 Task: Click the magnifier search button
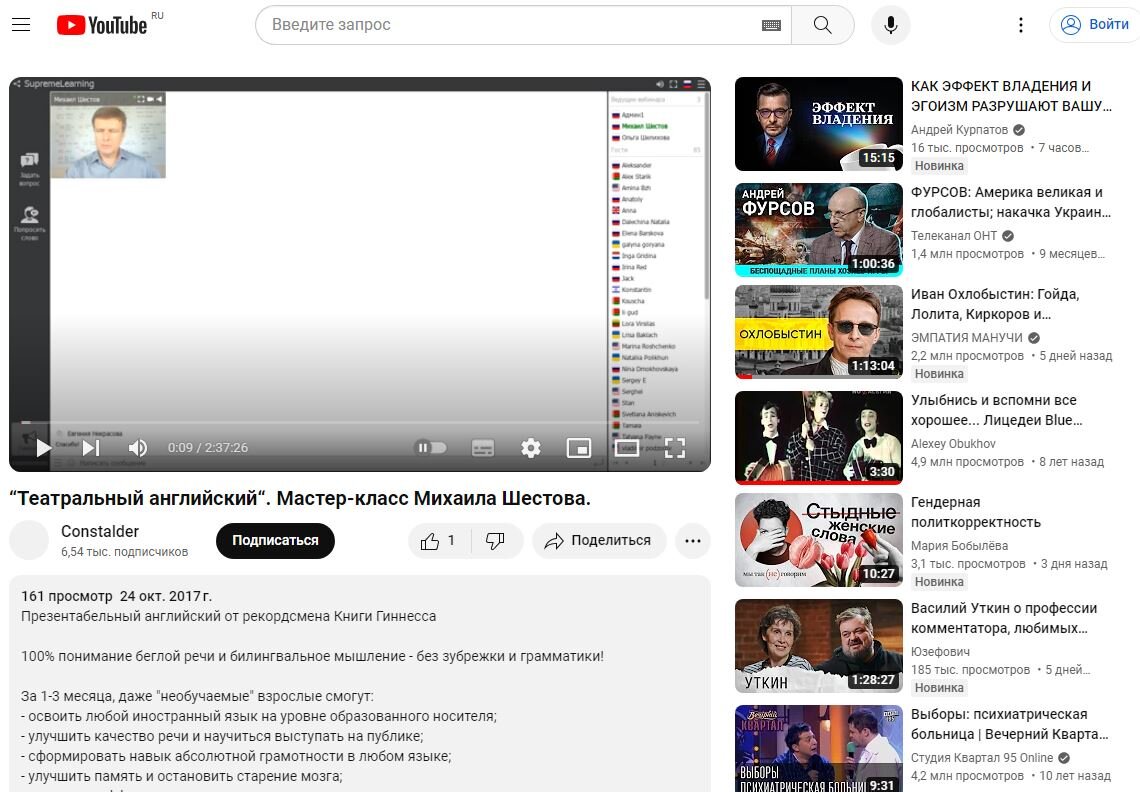click(822, 25)
